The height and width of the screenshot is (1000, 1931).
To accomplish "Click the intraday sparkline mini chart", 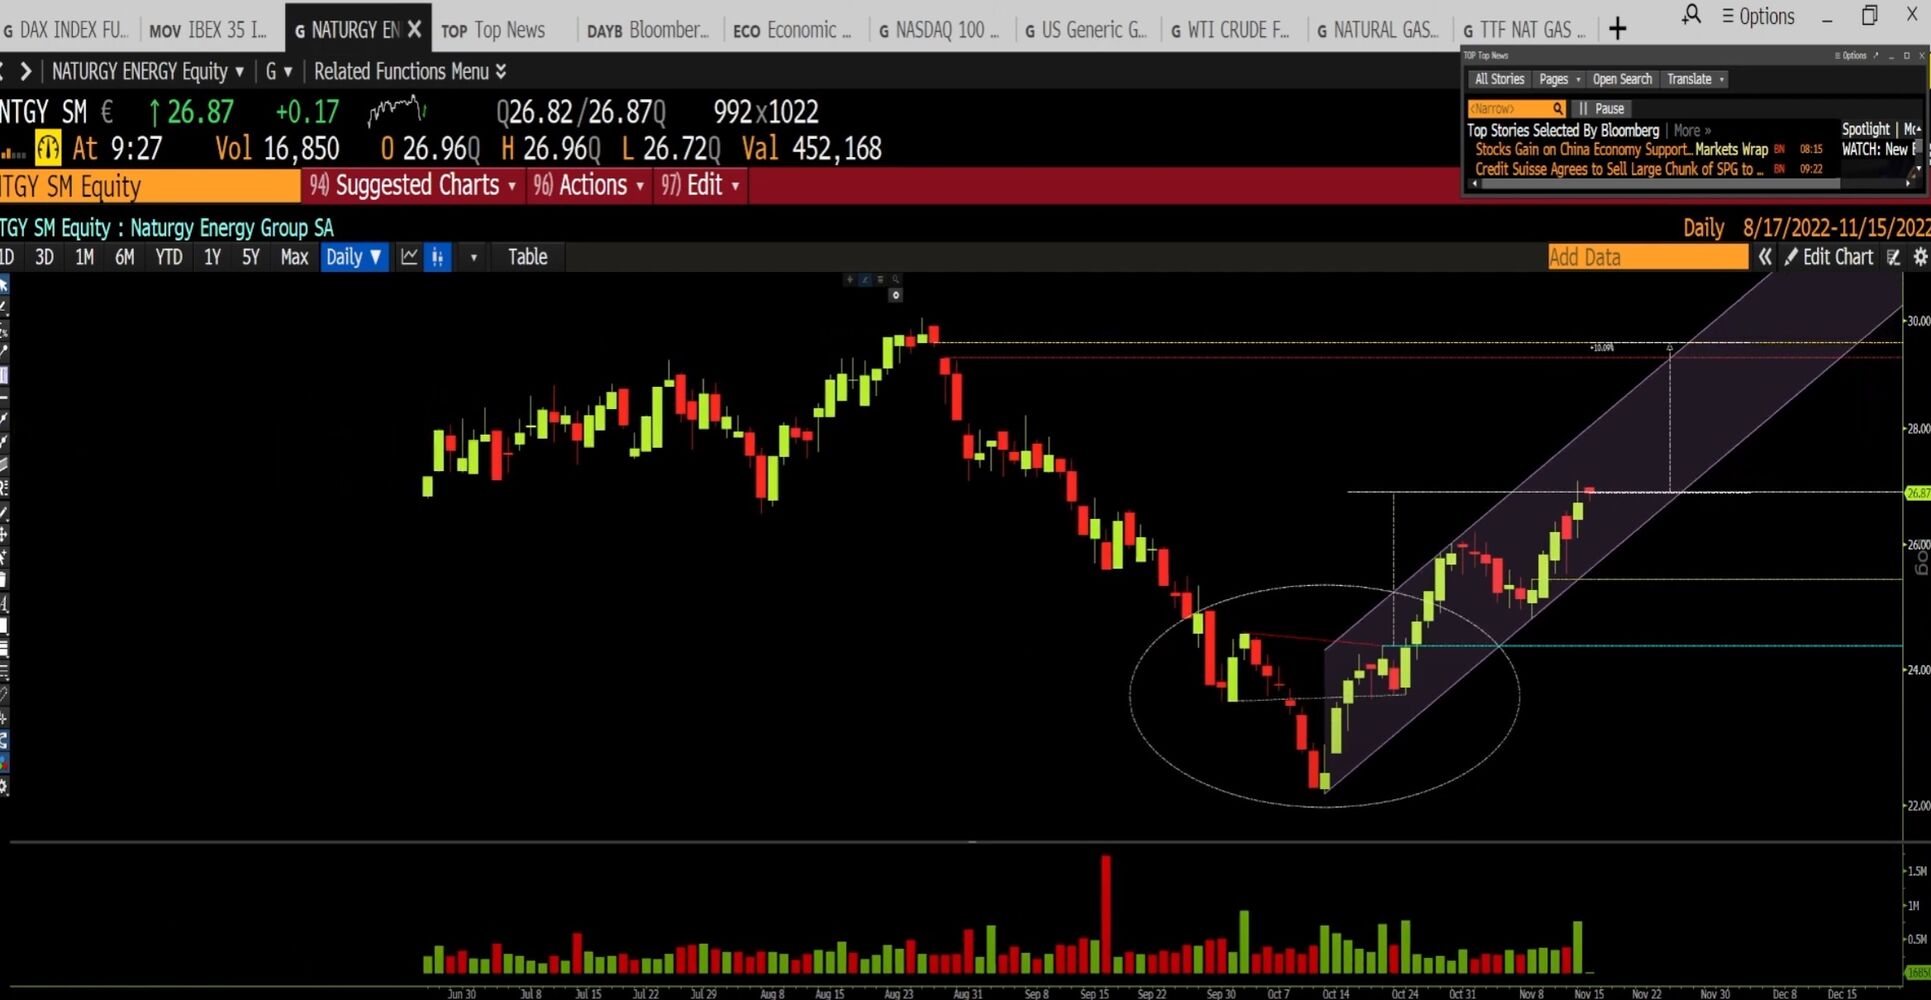I will click(x=397, y=111).
